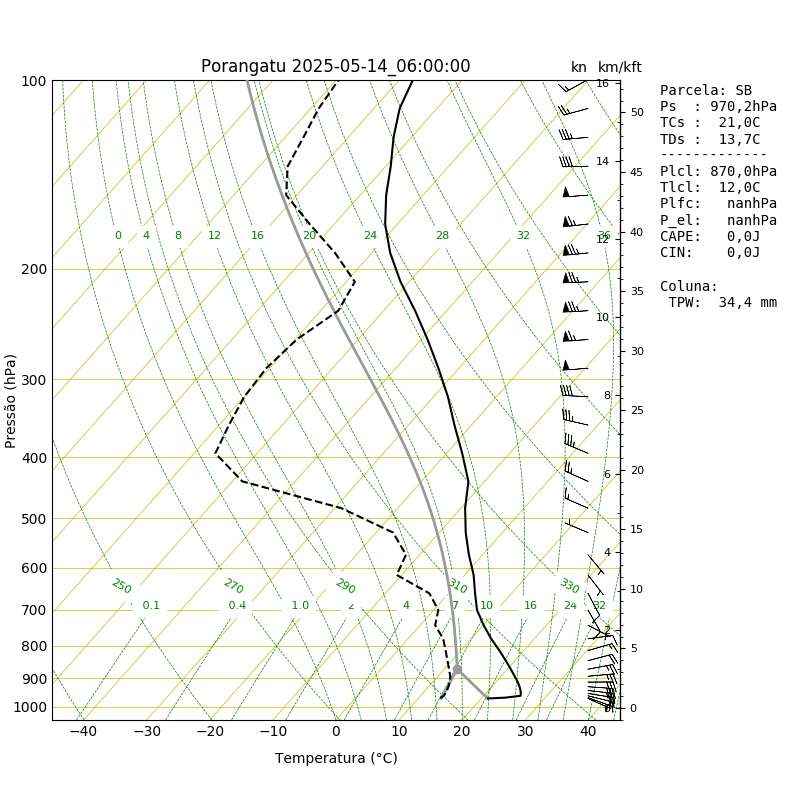Click the 'km/kft' header label

pos(619,67)
